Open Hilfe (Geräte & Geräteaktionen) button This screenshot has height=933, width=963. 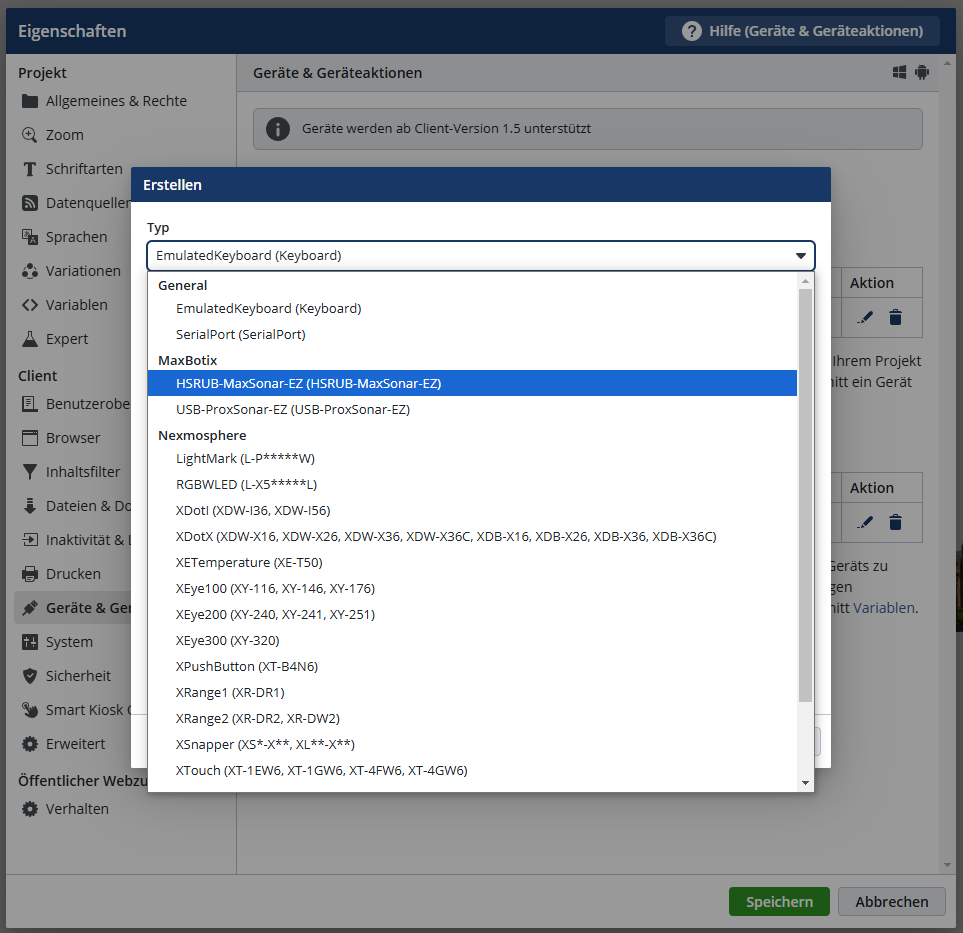[802, 31]
